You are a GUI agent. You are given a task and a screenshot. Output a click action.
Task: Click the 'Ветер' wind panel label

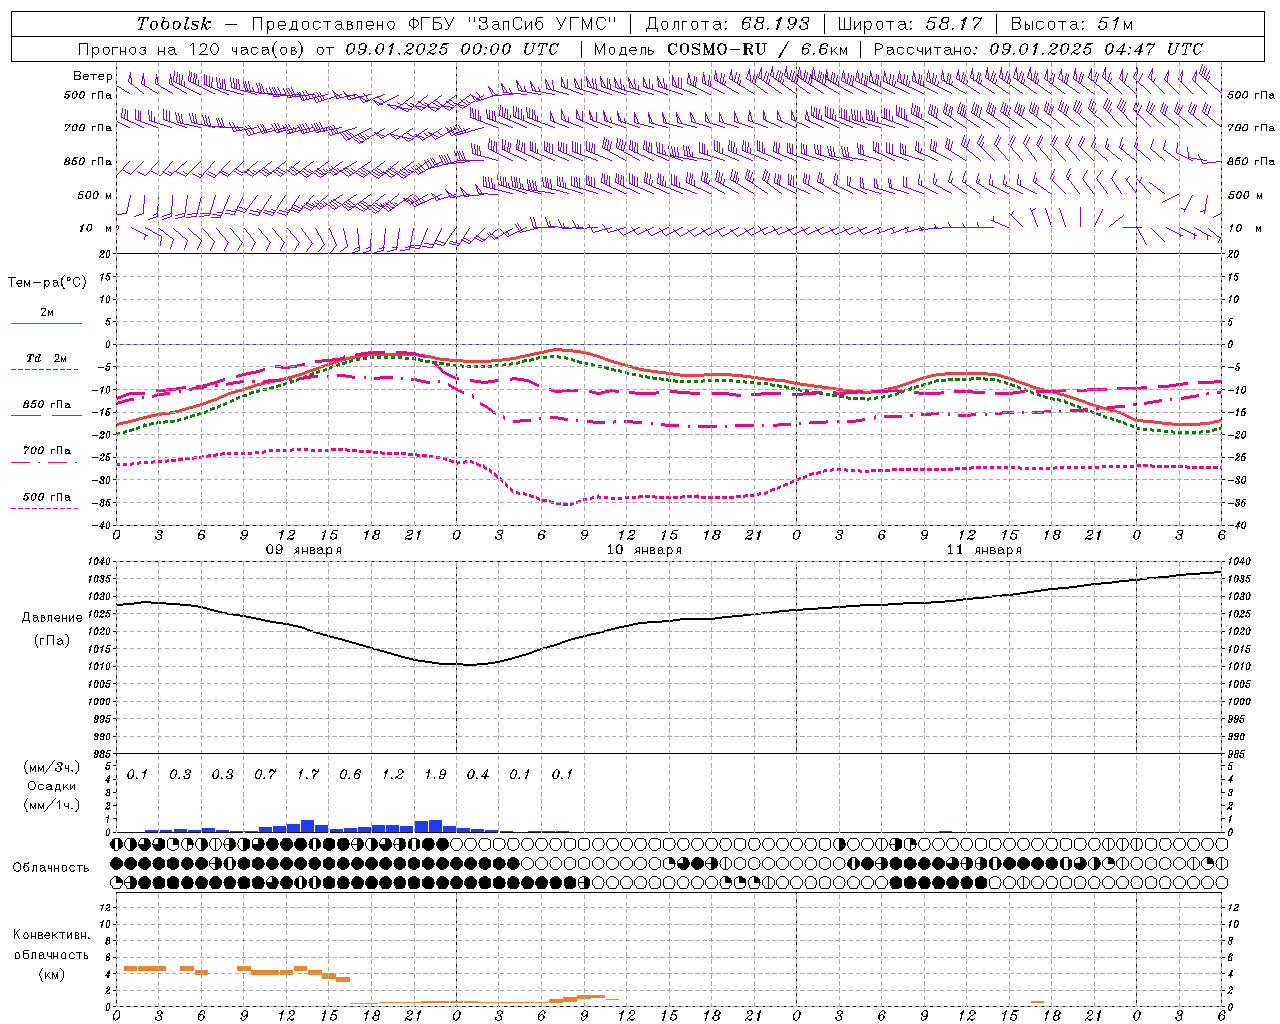point(93,76)
